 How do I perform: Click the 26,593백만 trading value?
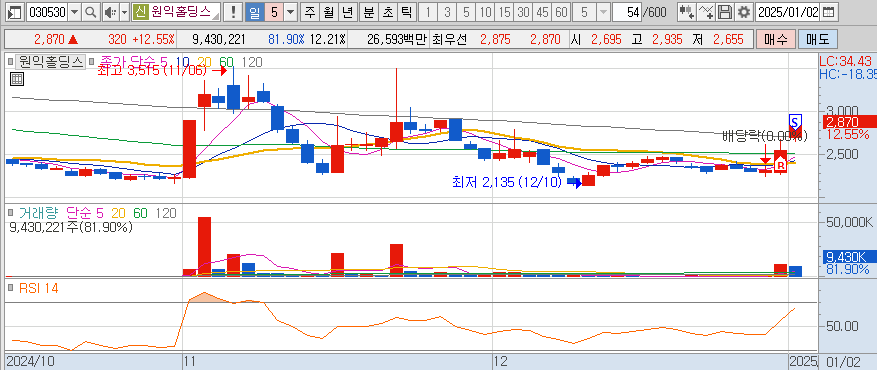(397, 40)
